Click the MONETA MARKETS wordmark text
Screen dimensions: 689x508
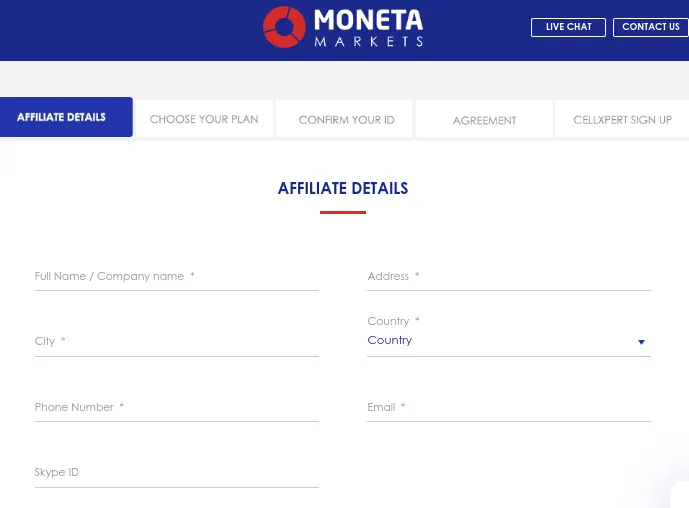click(368, 28)
